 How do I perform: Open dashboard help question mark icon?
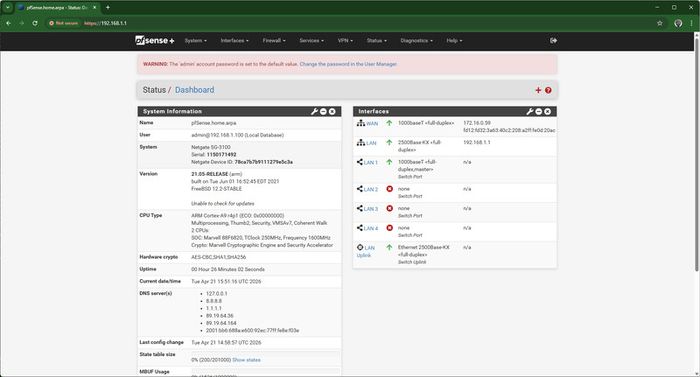pyautogui.click(x=548, y=90)
